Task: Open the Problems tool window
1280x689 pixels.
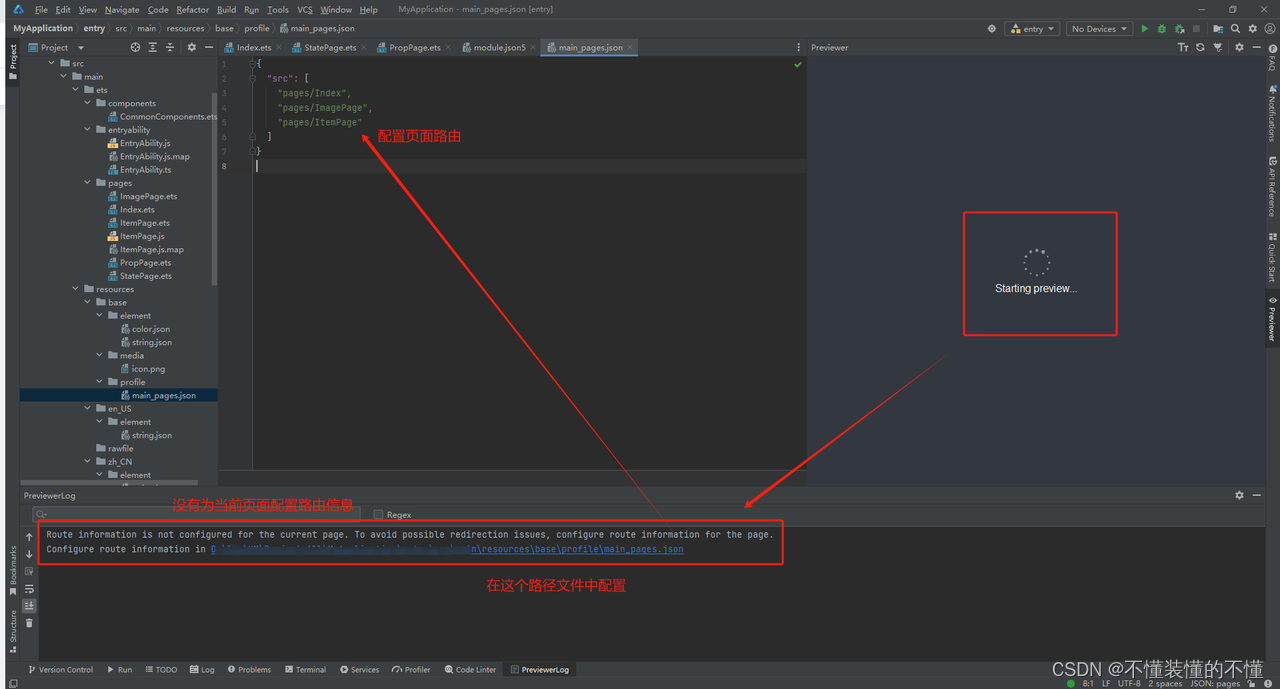Action: 249,670
